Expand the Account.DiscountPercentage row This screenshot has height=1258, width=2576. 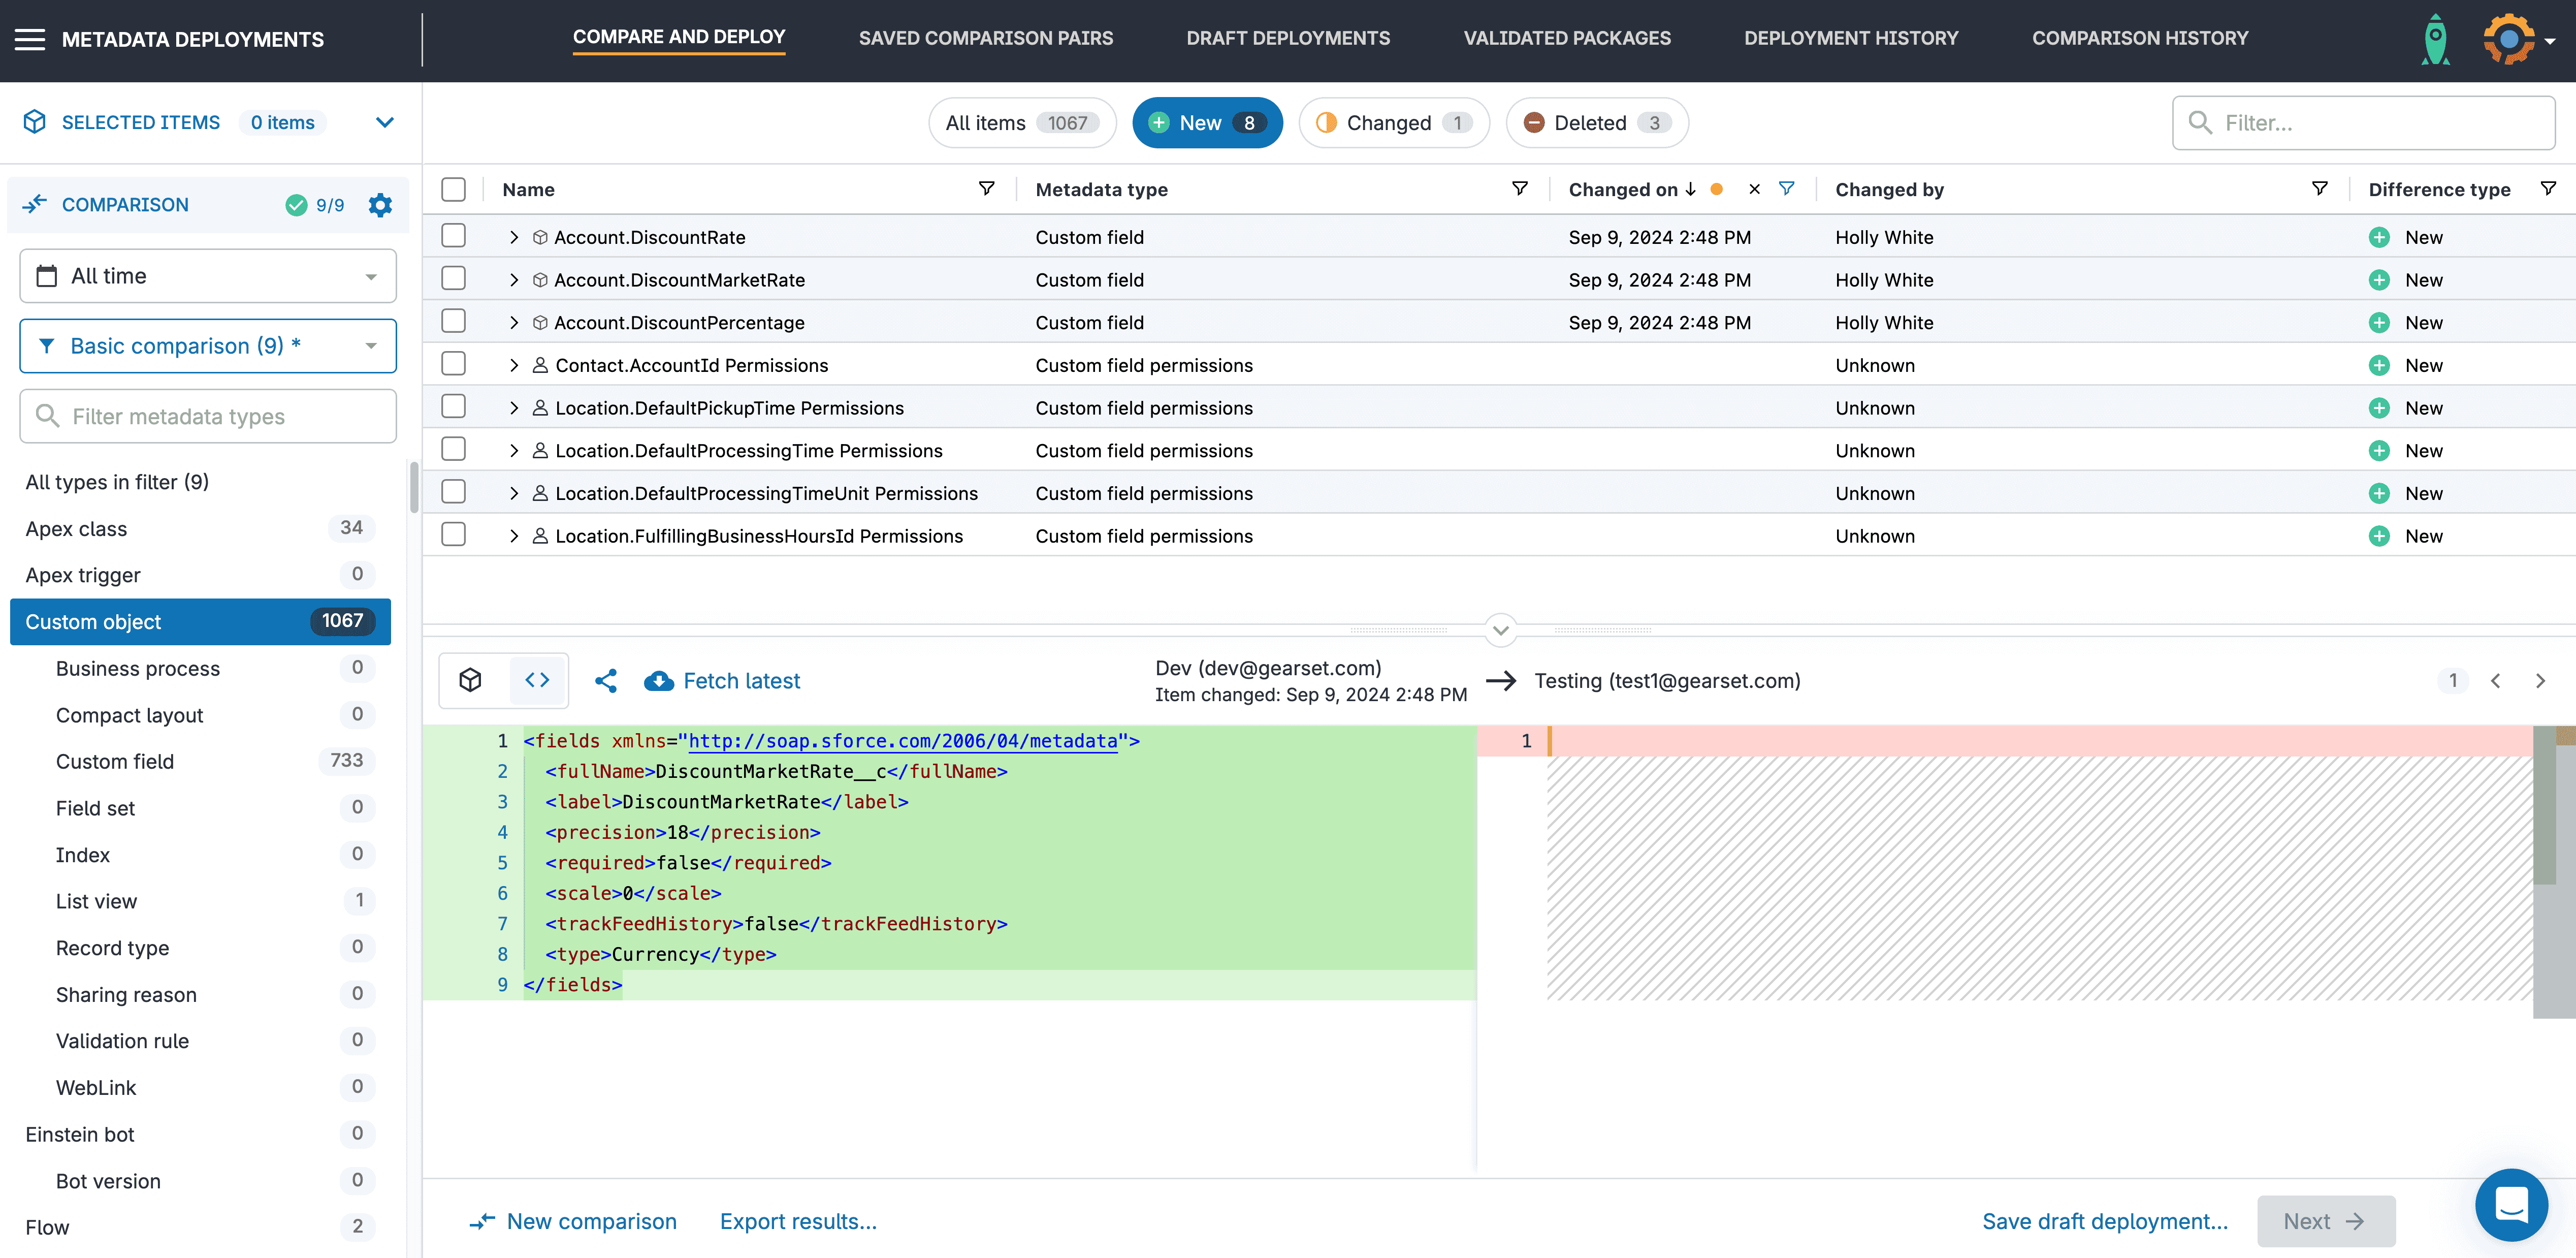[x=514, y=322]
